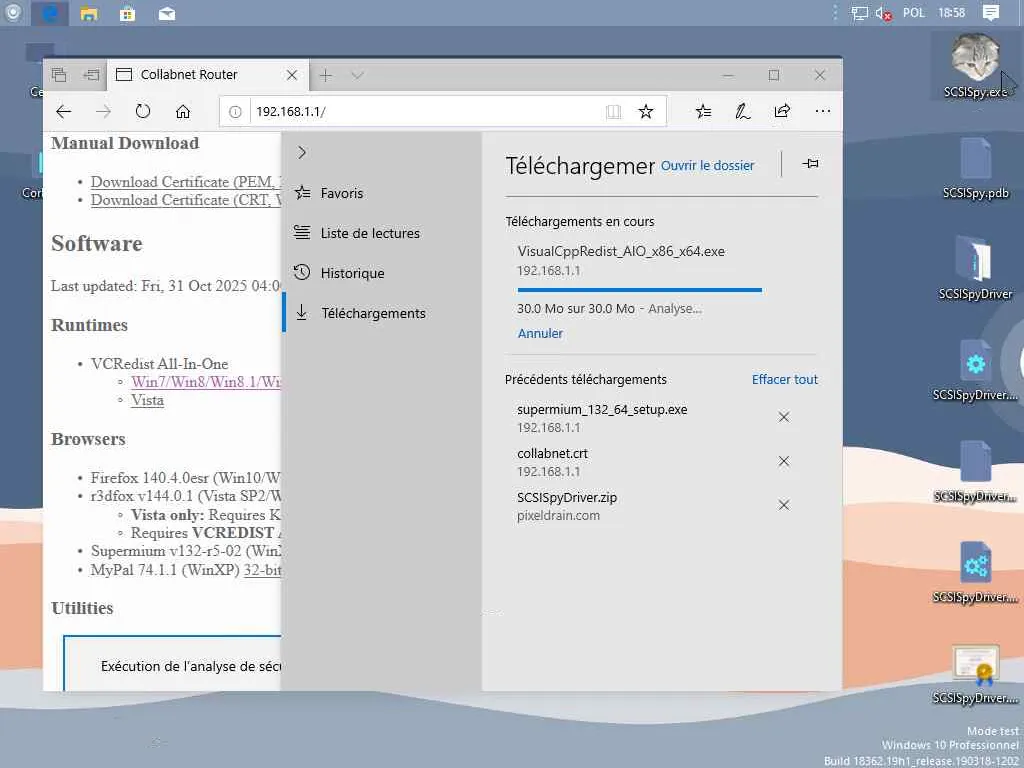This screenshot has width=1024, height=768.
Task: Show tabs you've set aside icon
Action: point(59,75)
